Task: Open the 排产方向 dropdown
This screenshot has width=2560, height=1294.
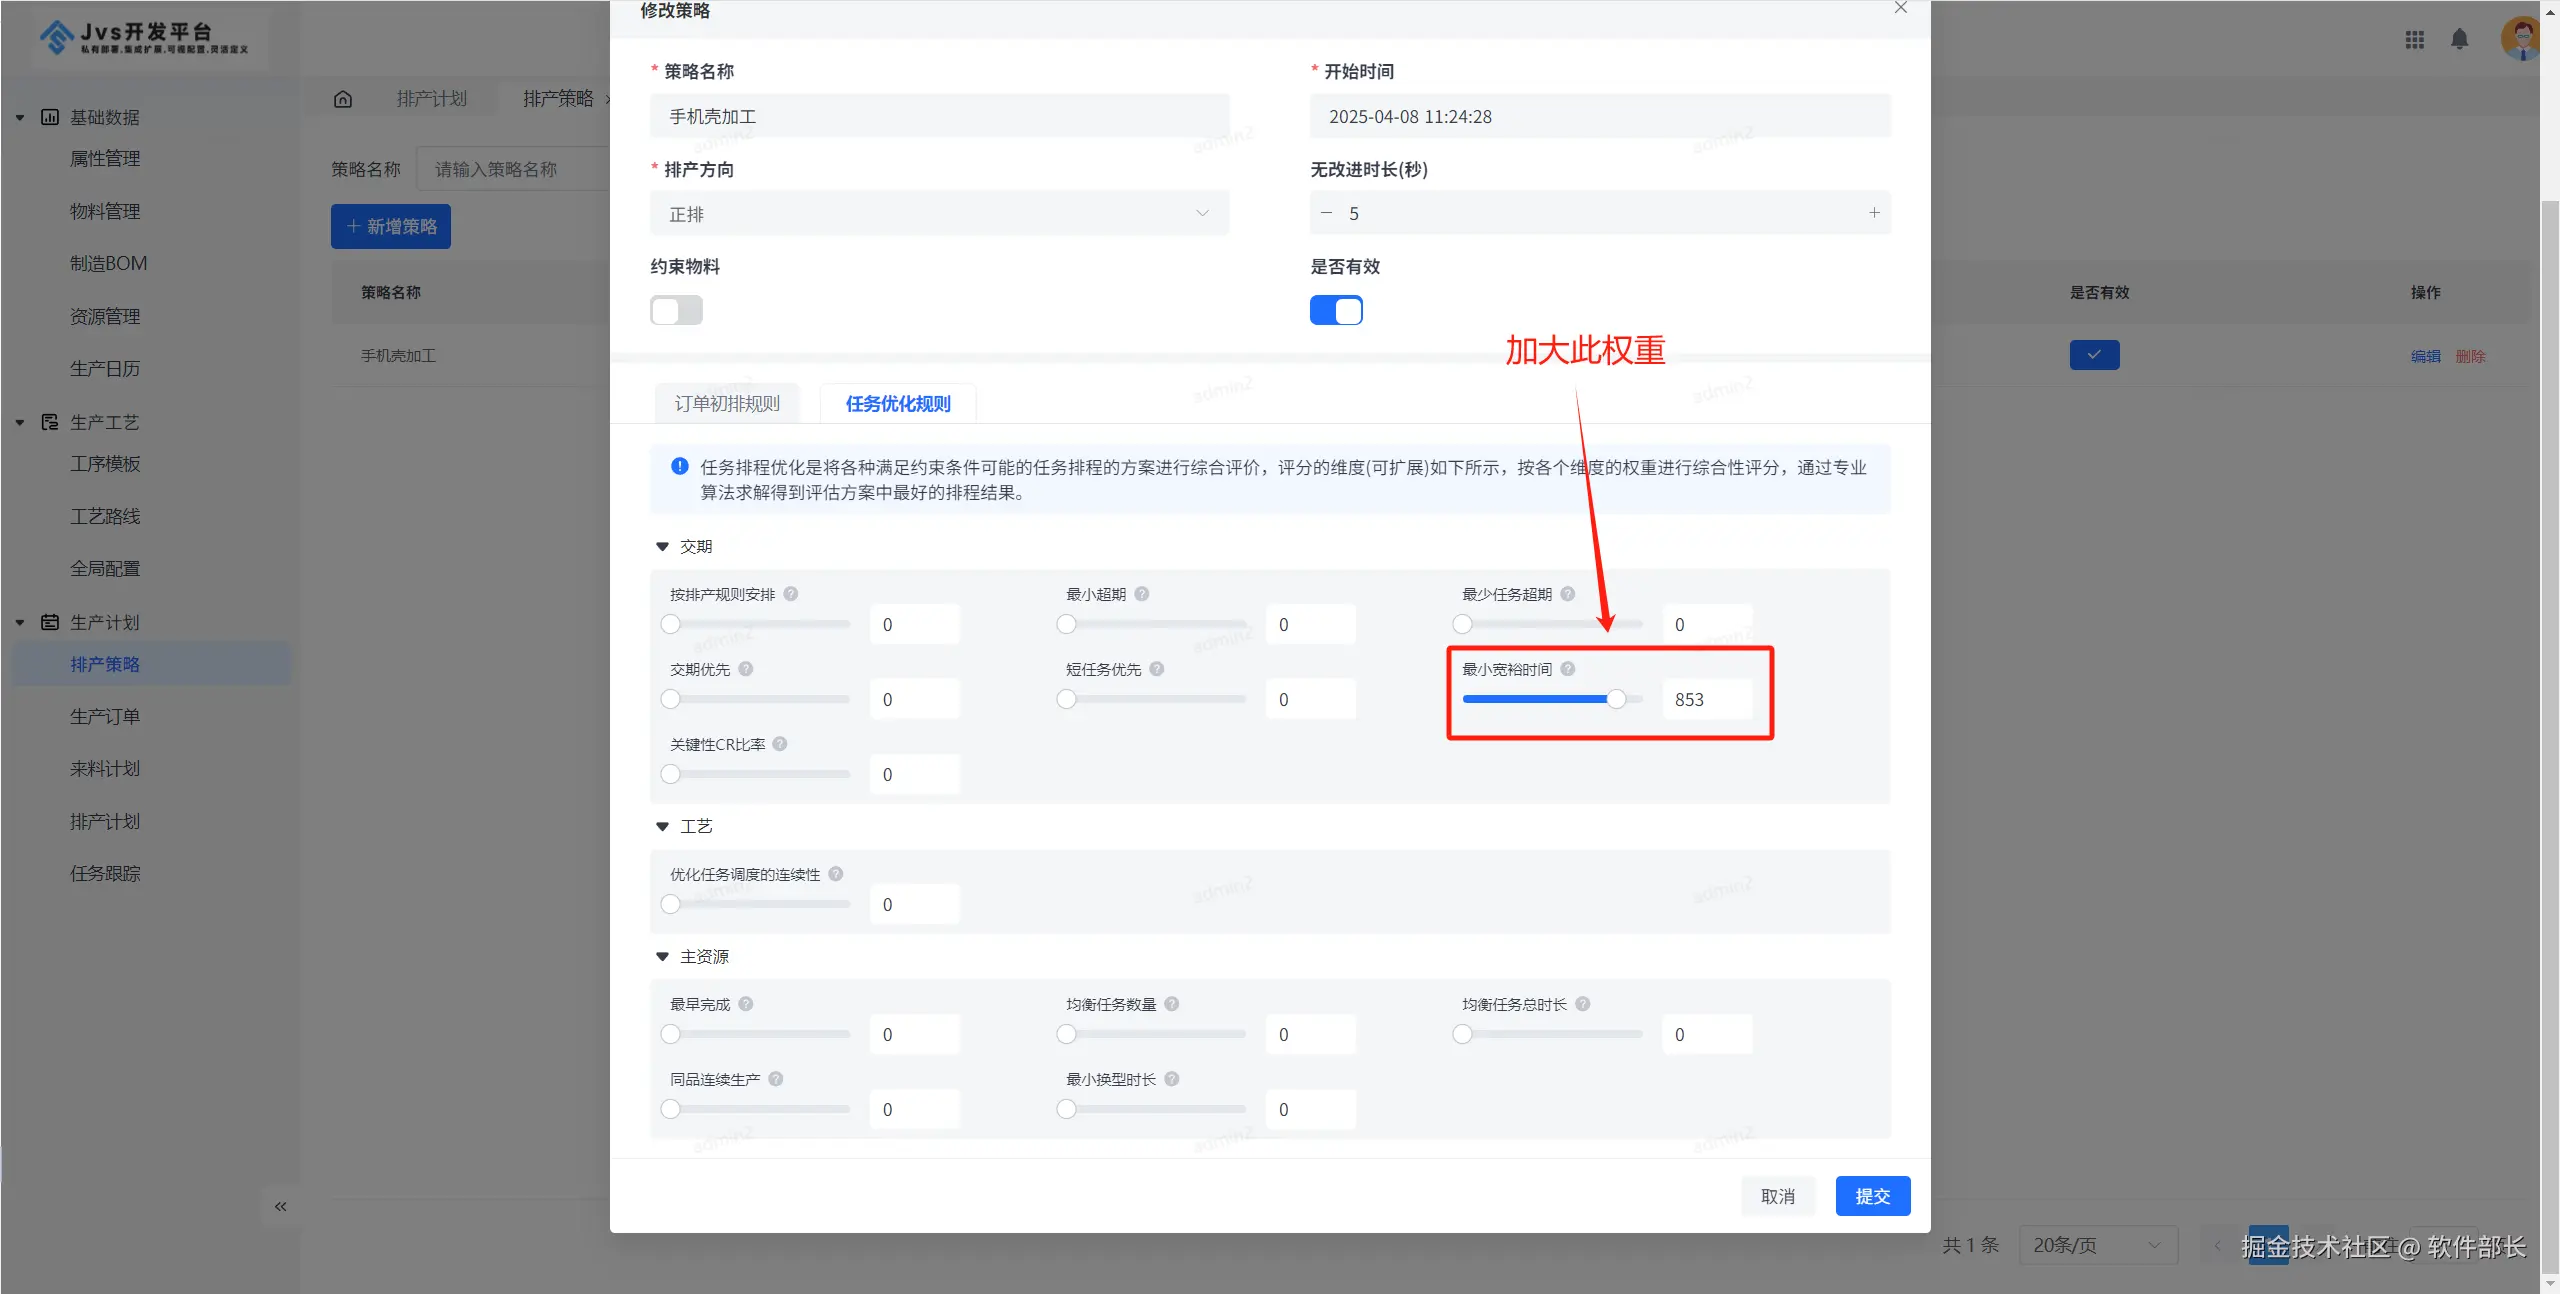Action: click(x=939, y=214)
